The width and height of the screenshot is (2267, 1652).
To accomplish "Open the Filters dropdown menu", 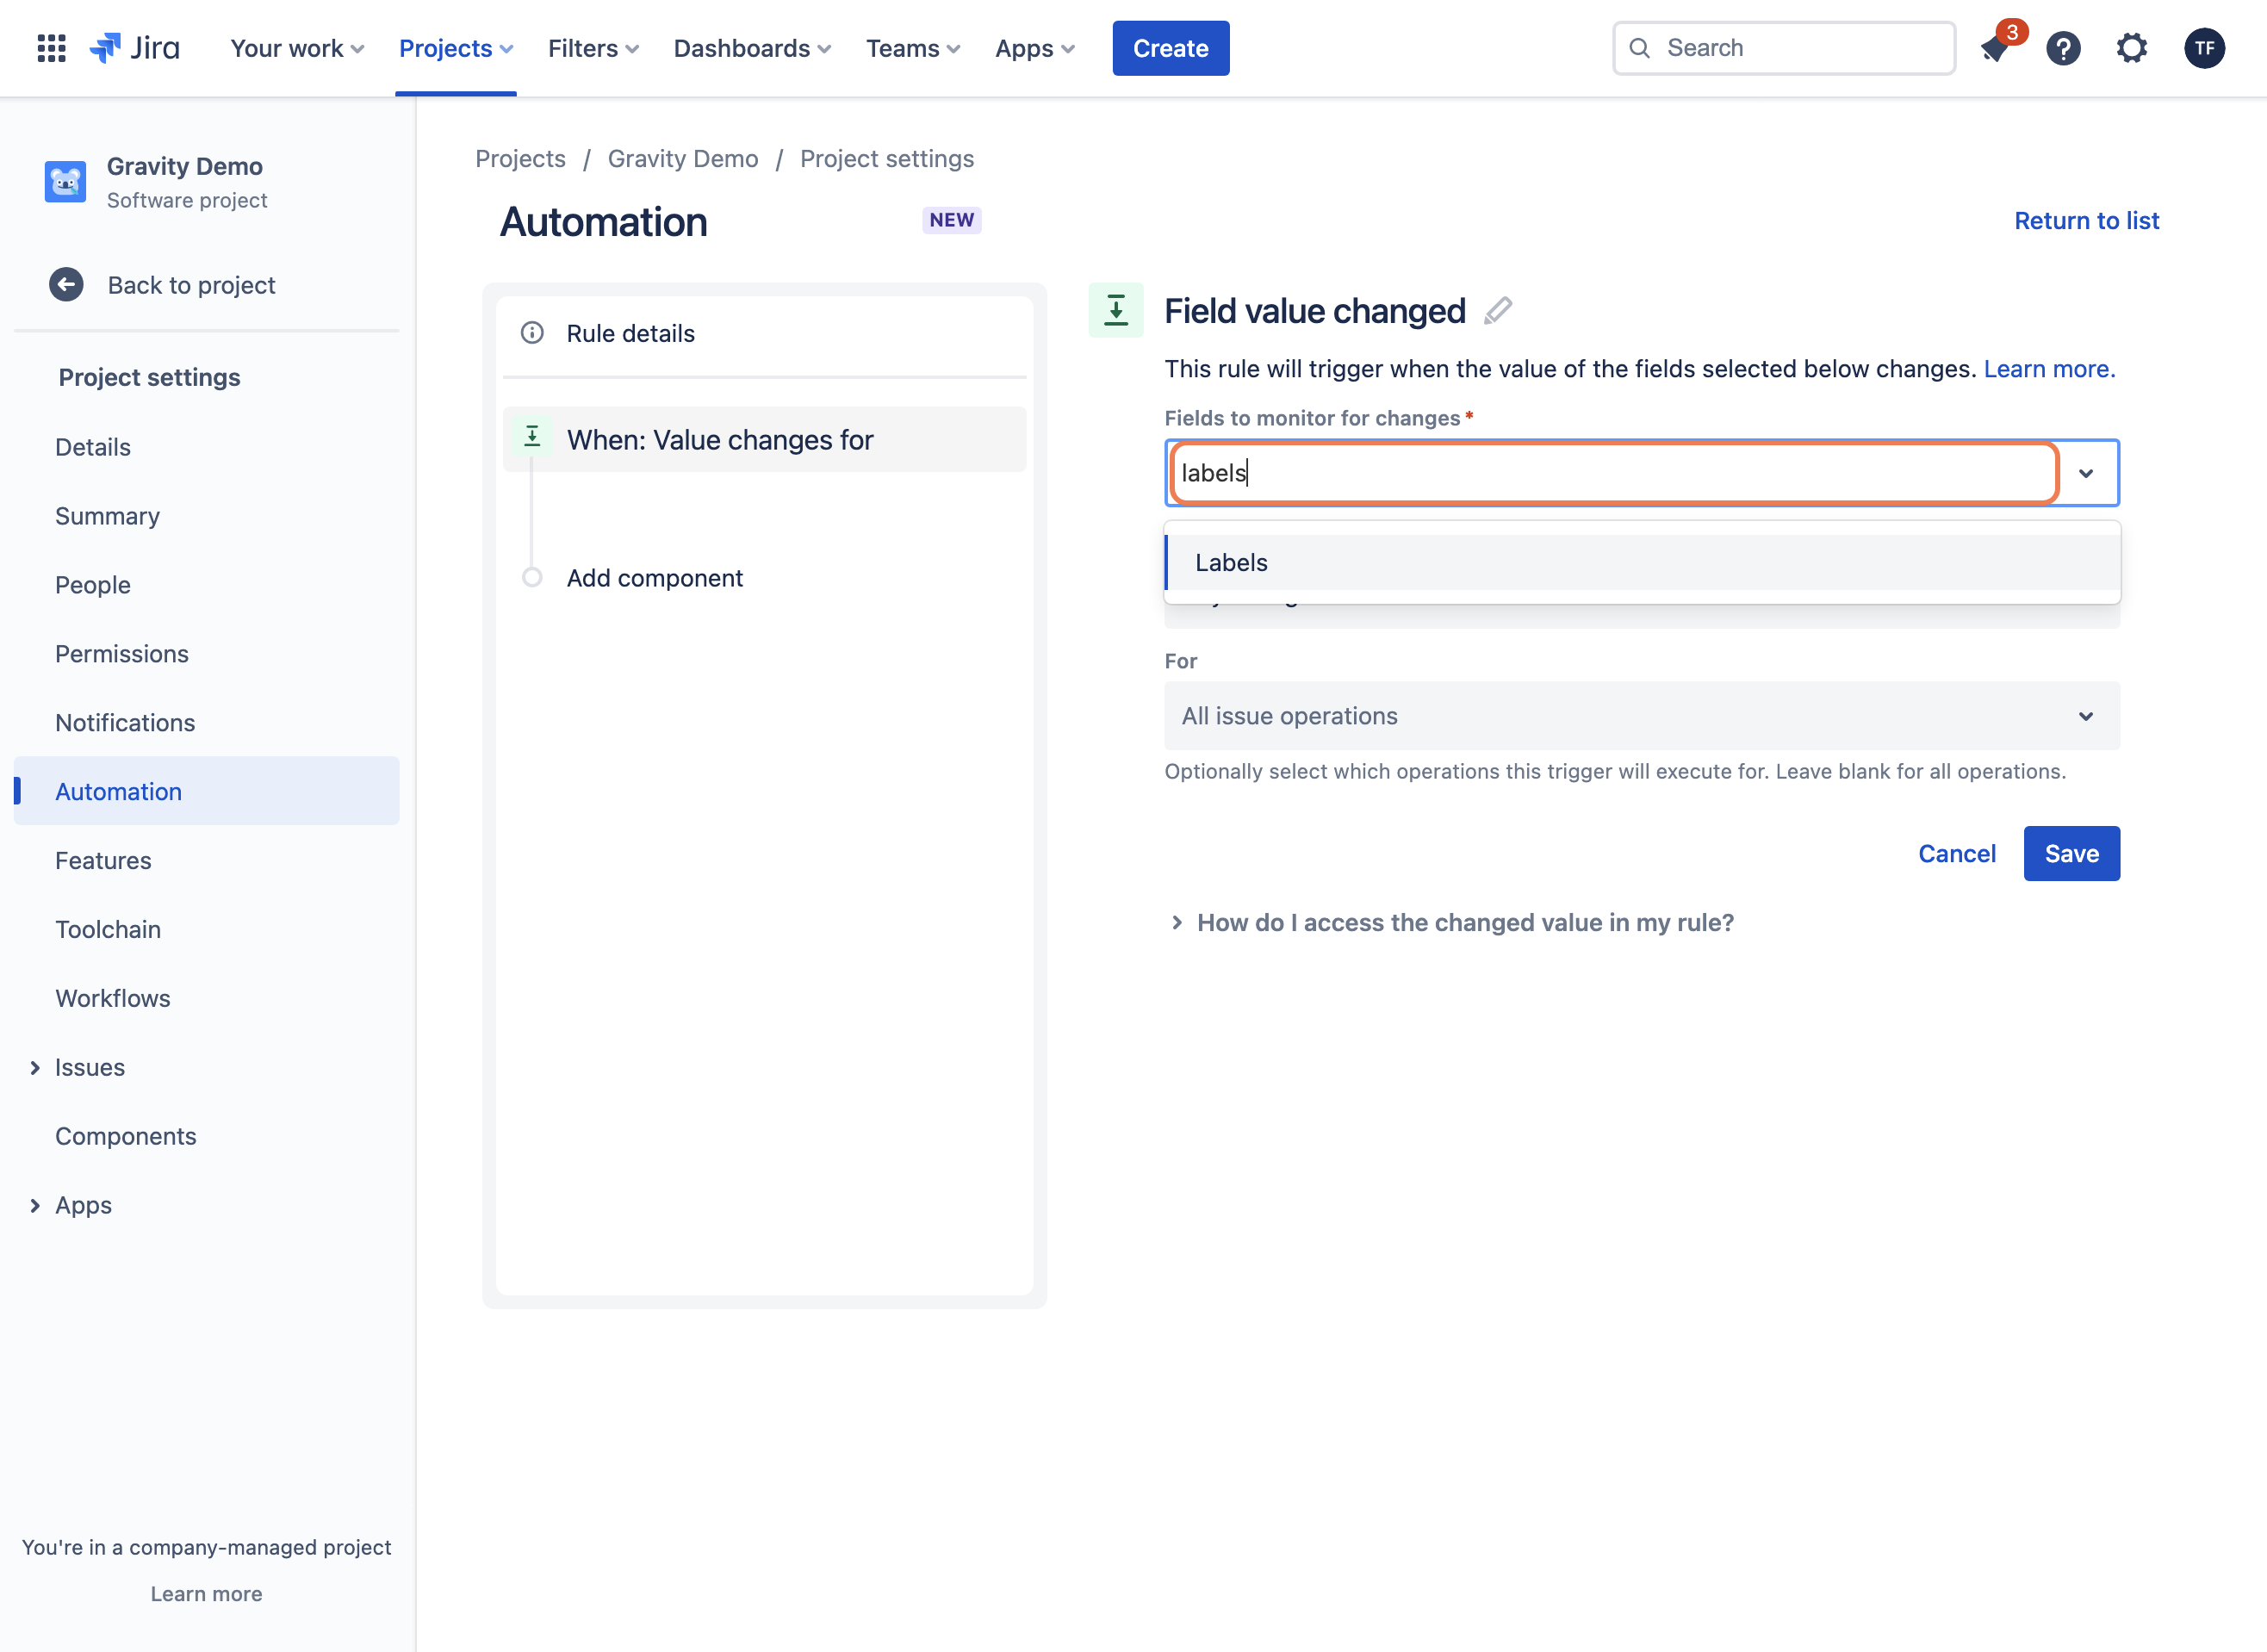I will point(593,48).
